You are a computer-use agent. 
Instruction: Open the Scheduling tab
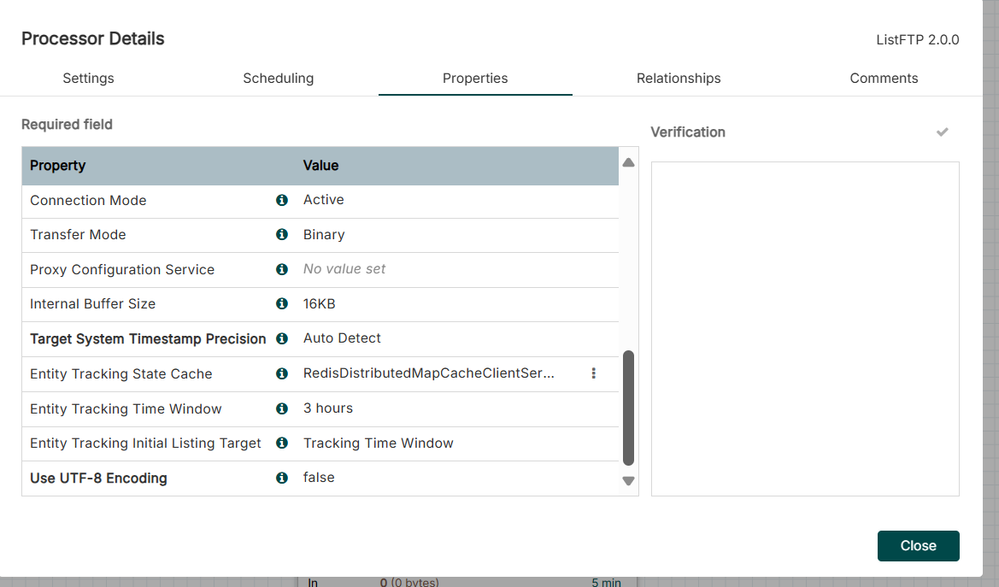tap(277, 78)
